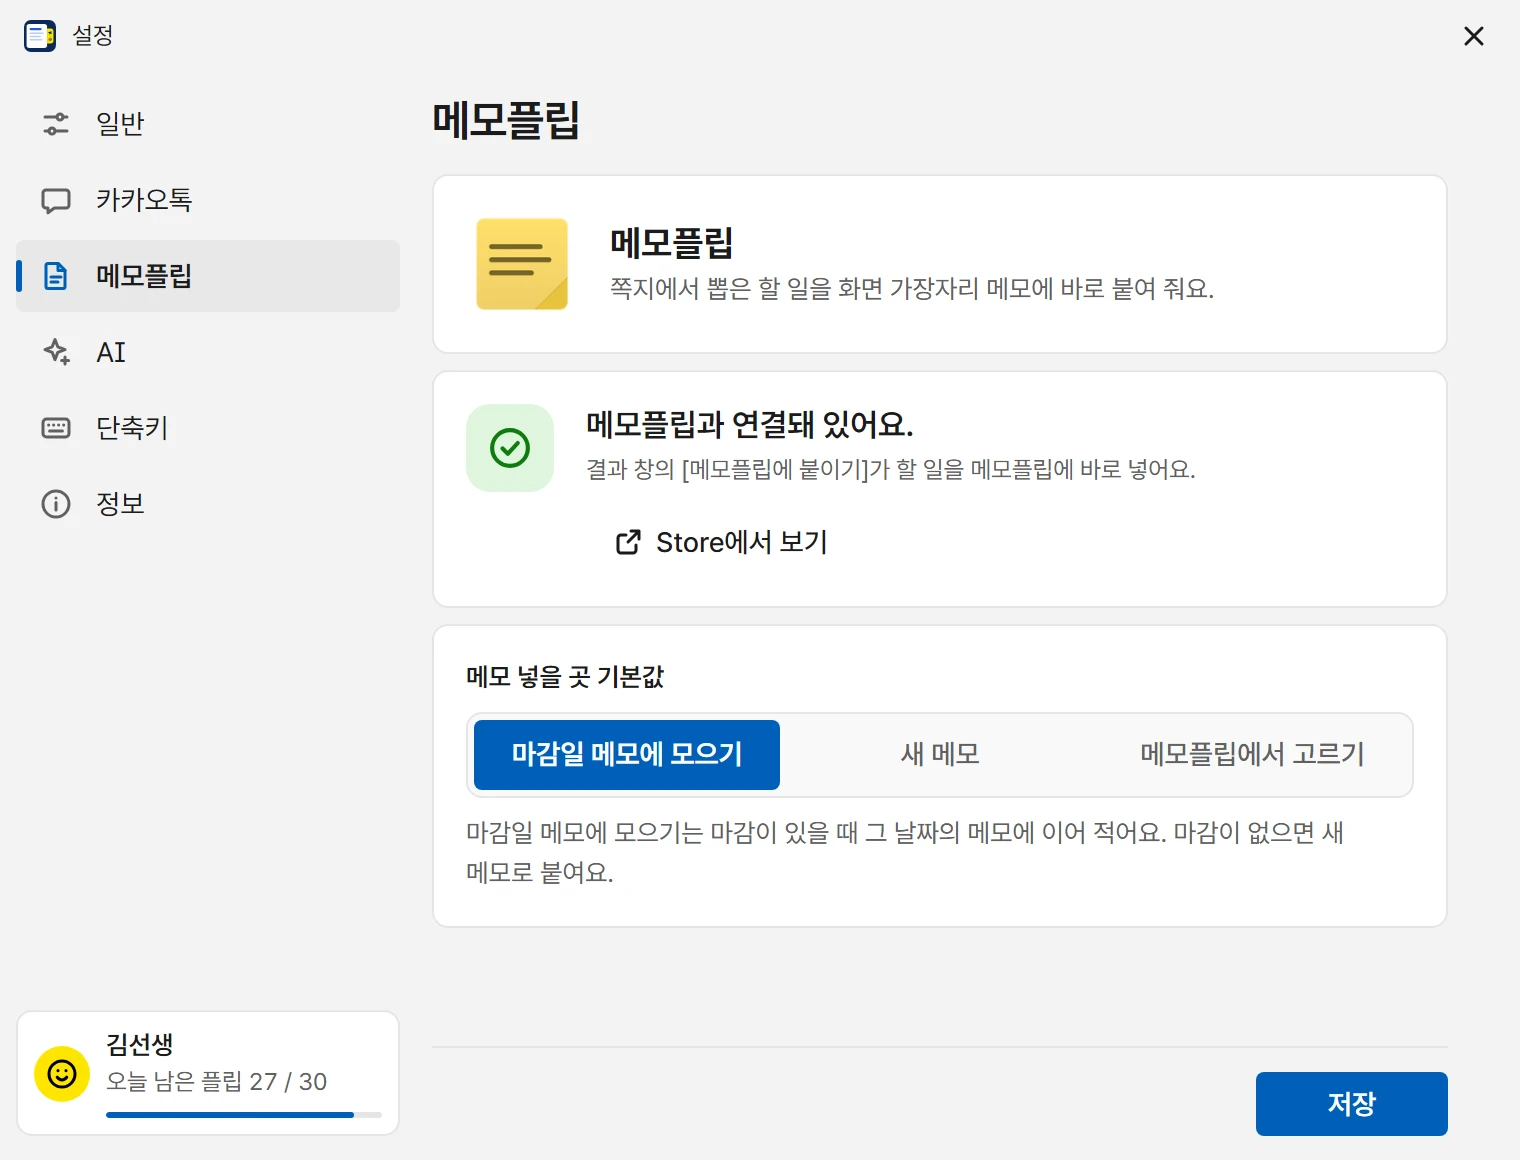Viewport: 1520px width, 1160px height.
Task: Click the external link icon beside Store에서 보기
Action: [628, 542]
